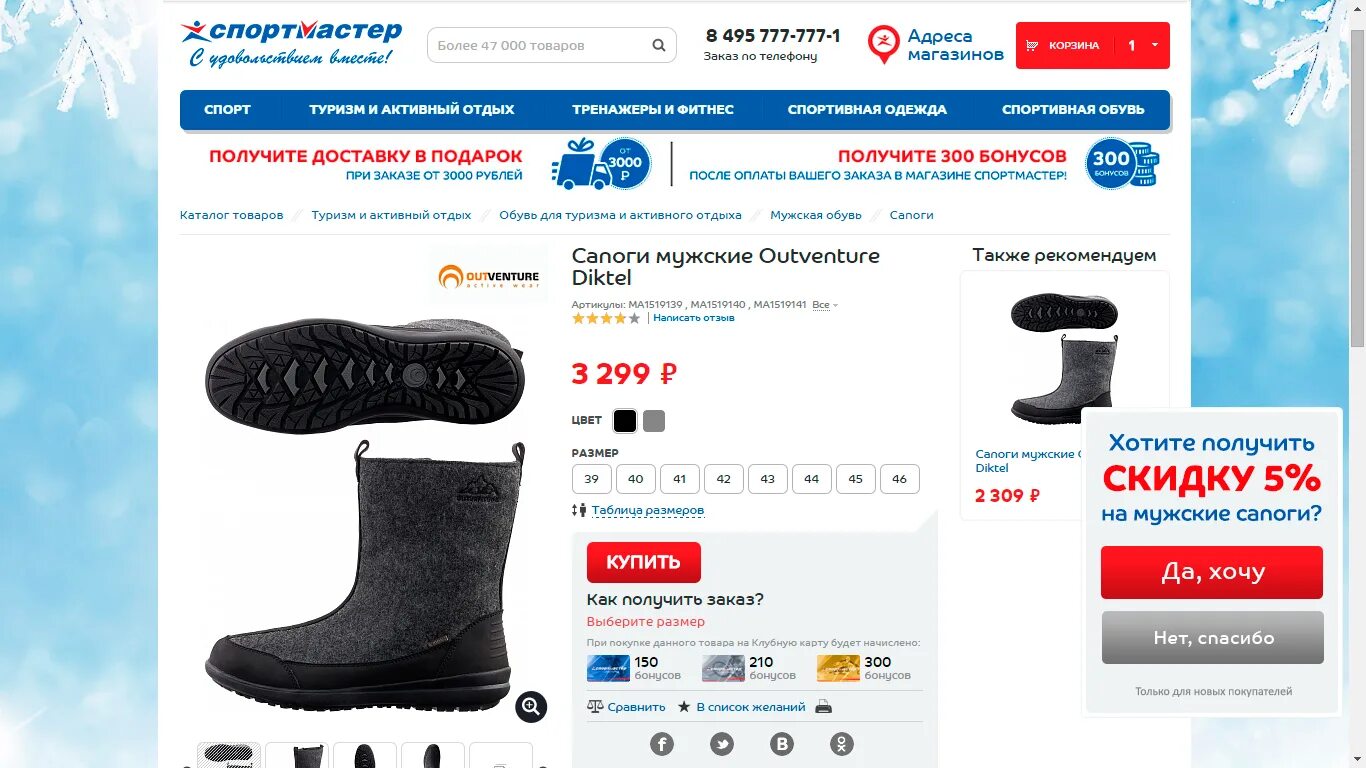The image size is (1366, 768).
Task: Select the gray color swatch
Action: coord(654,421)
